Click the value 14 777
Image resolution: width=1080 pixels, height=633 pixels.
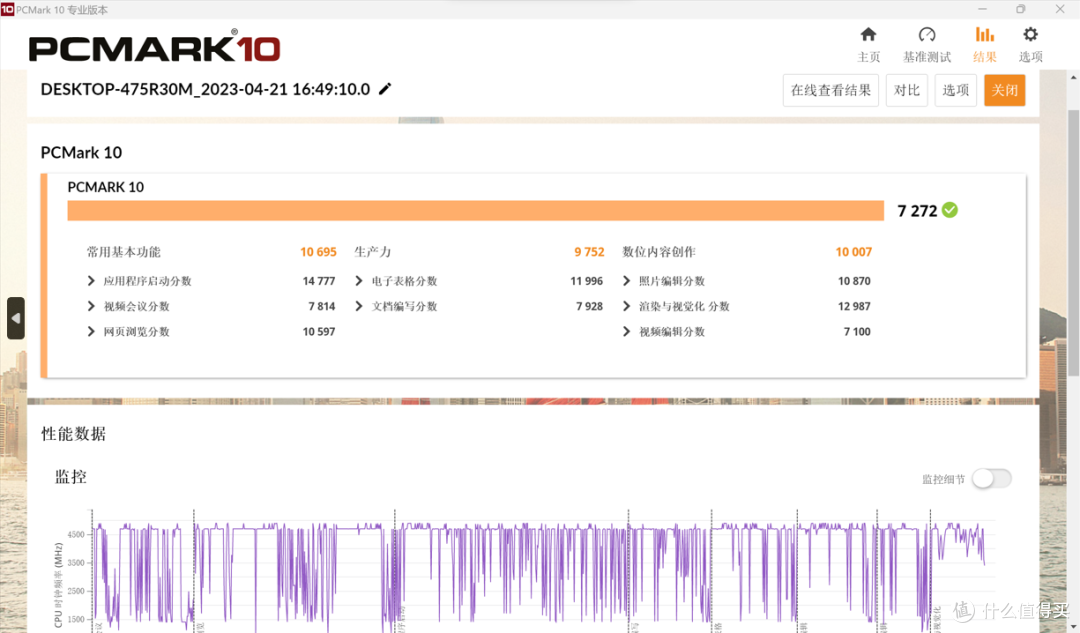[x=319, y=281]
